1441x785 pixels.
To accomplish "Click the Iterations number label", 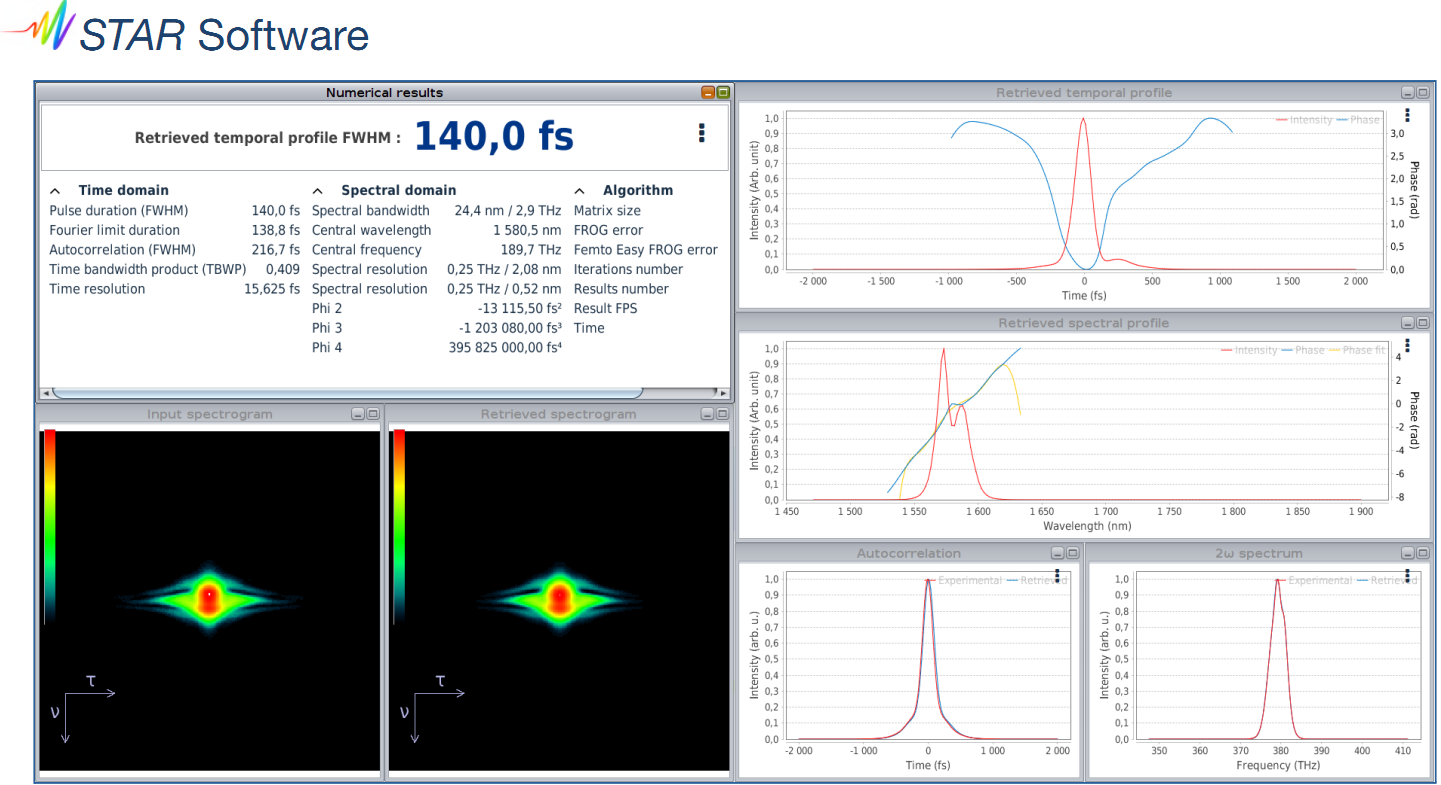I will coord(628,269).
